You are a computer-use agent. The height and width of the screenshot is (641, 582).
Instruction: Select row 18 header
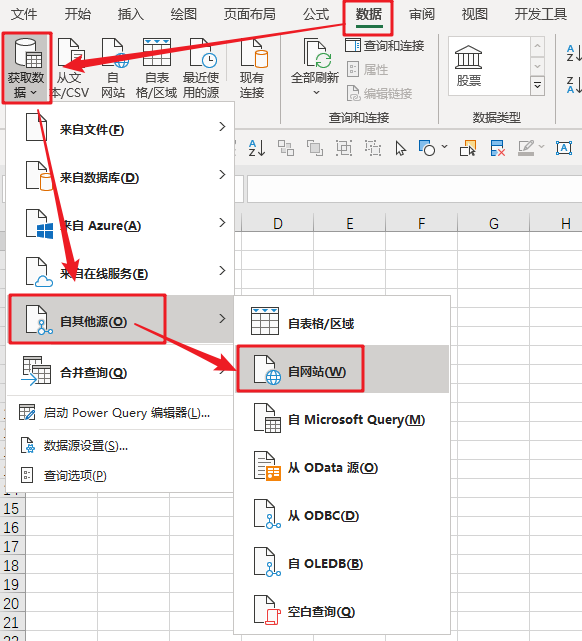pos(12,565)
